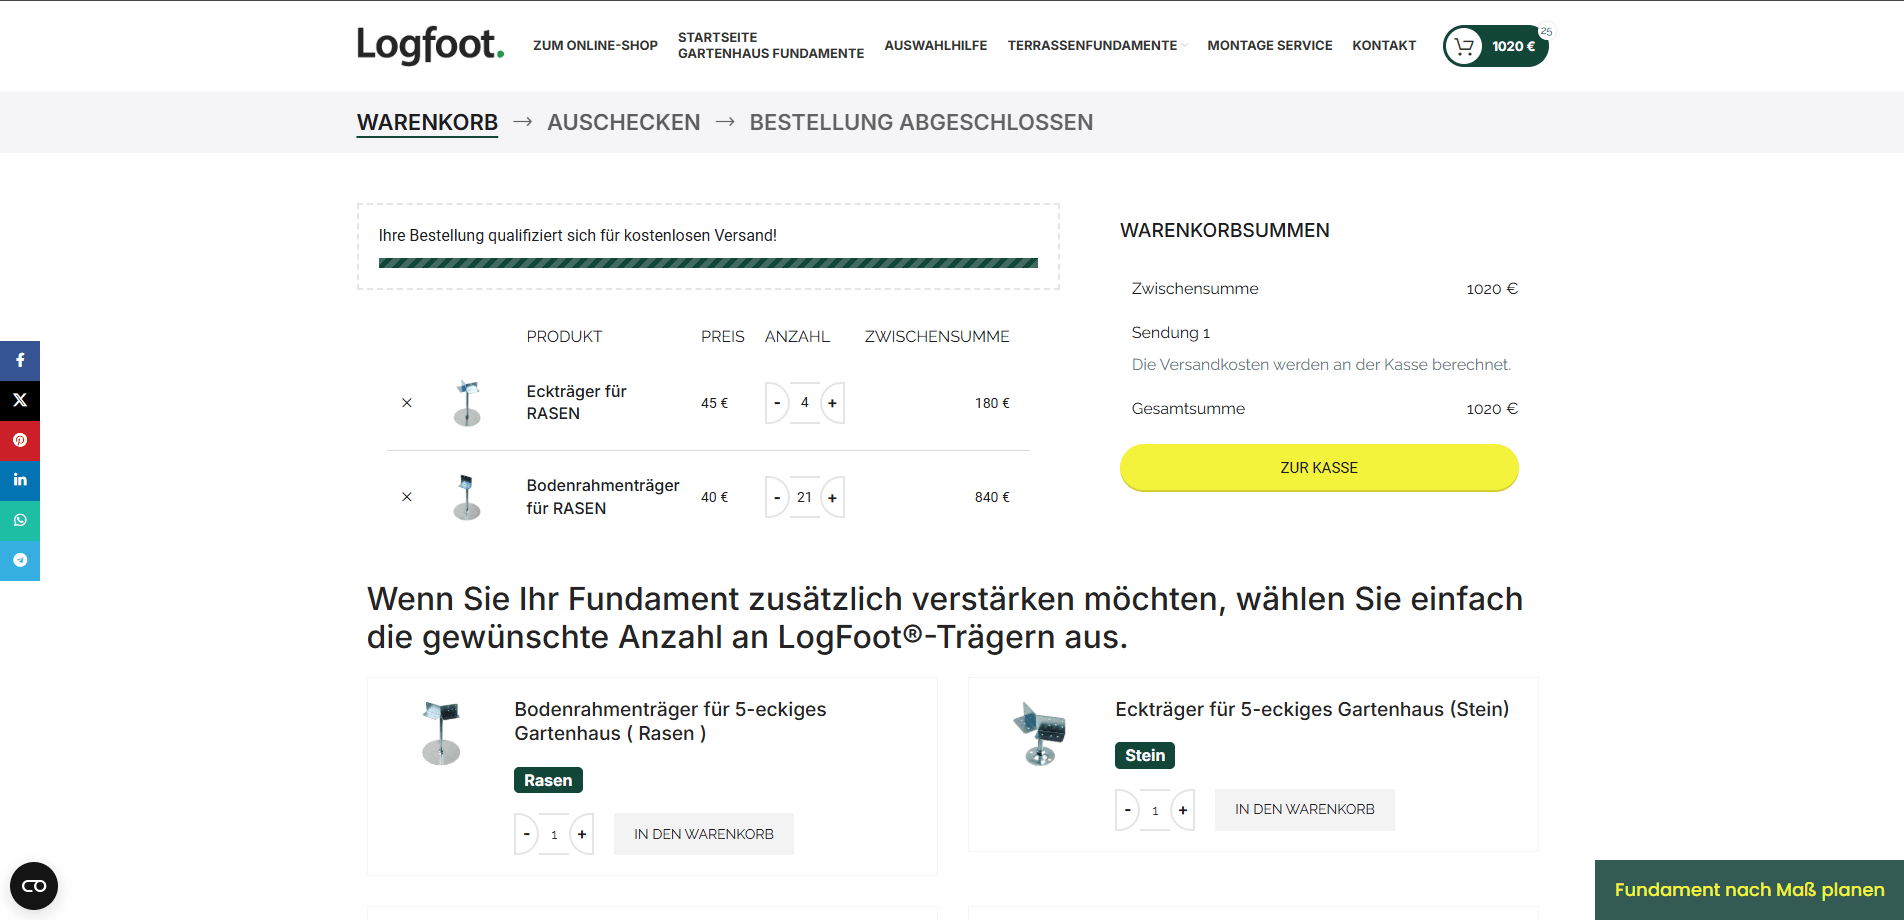Click the 840 € subtotal cell
The image size is (1904, 920).
992,497
